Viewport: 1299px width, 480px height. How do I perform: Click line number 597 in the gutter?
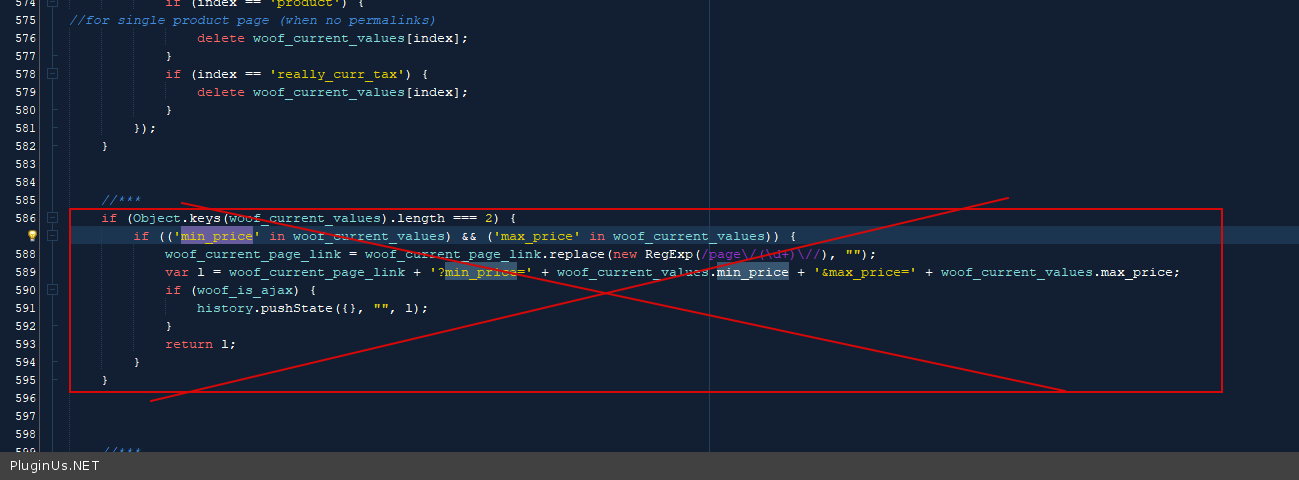coord(26,416)
